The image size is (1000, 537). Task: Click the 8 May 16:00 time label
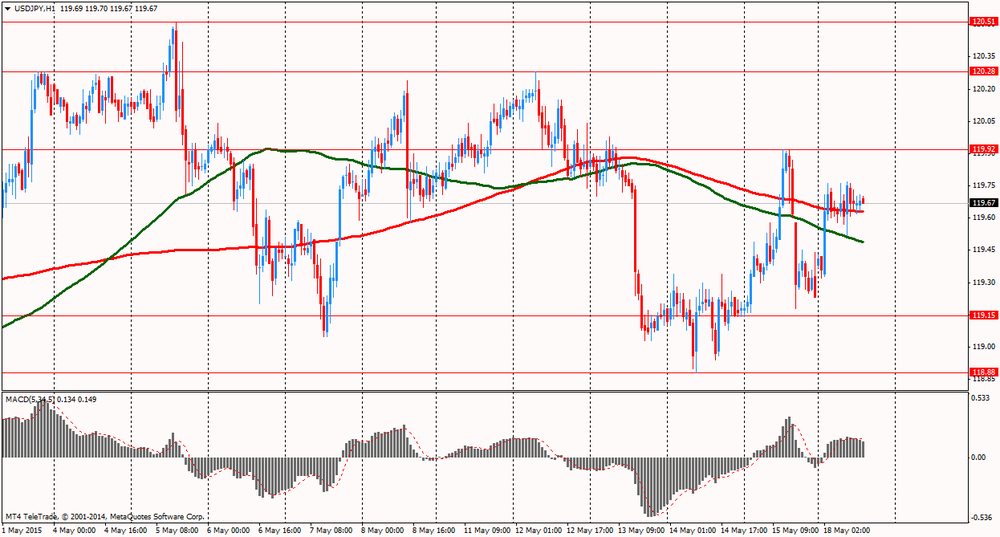click(x=434, y=530)
